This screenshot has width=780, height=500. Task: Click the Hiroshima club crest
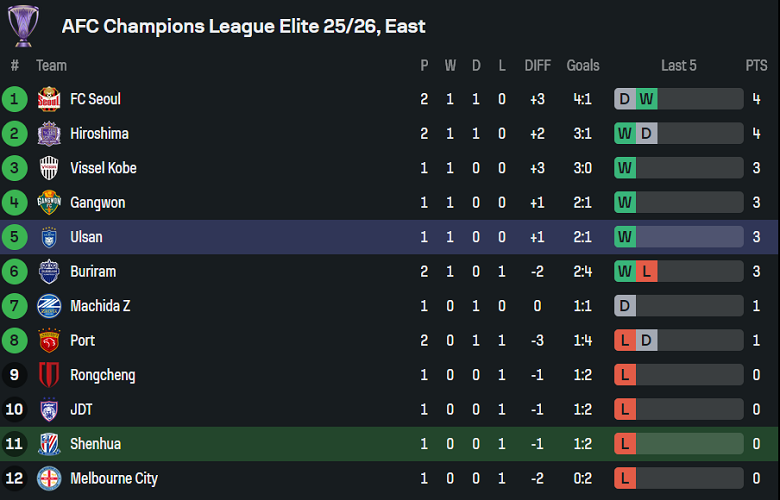[49, 134]
